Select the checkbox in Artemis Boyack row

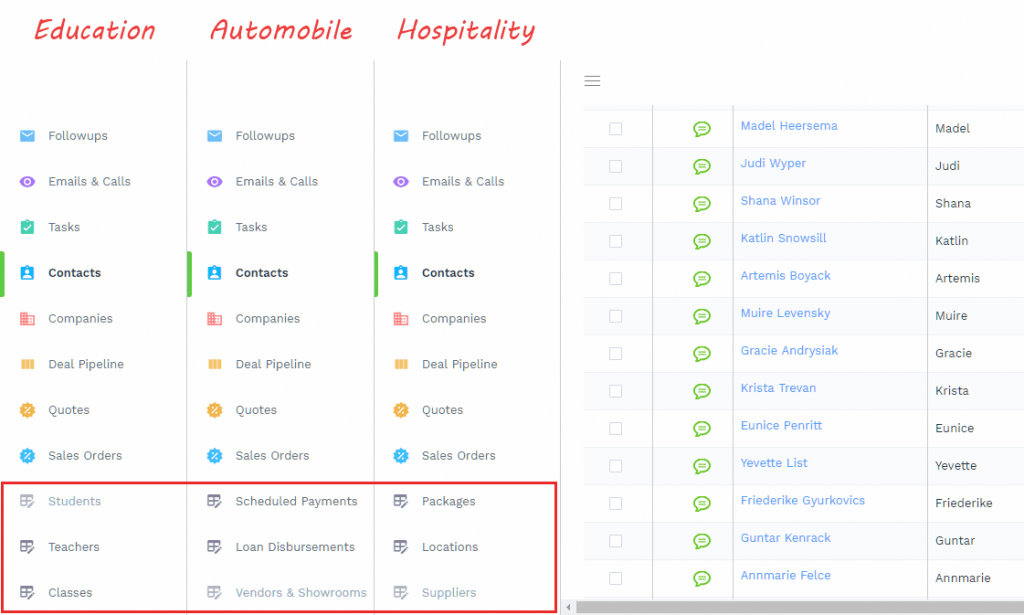click(x=615, y=278)
